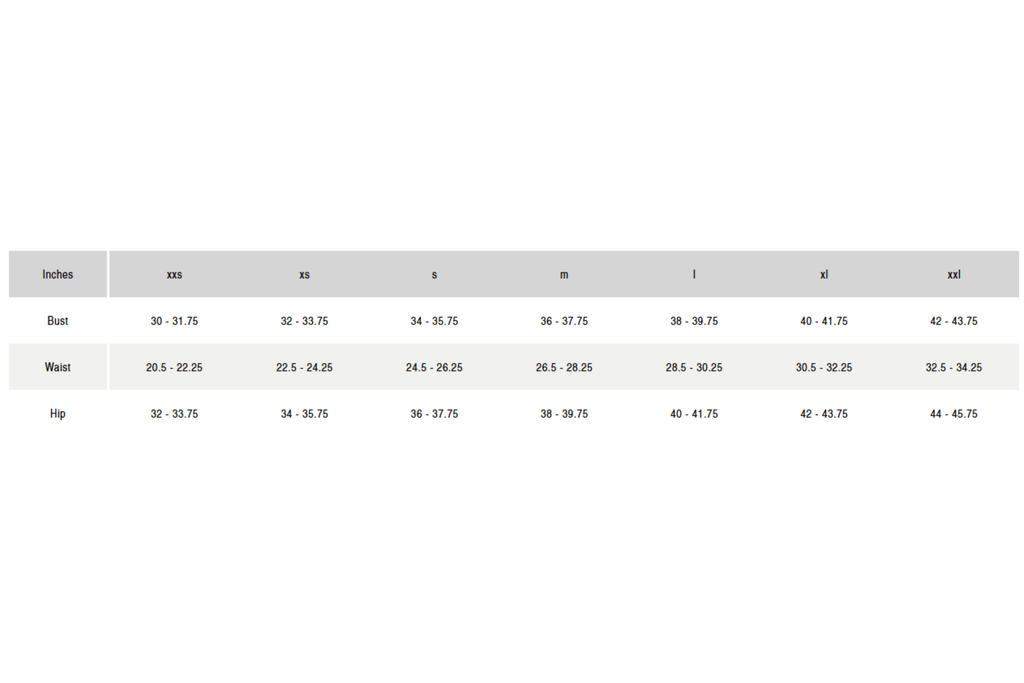Select the waist value 22.5 - 24.25
1024x683 pixels.
tap(304, 367)
